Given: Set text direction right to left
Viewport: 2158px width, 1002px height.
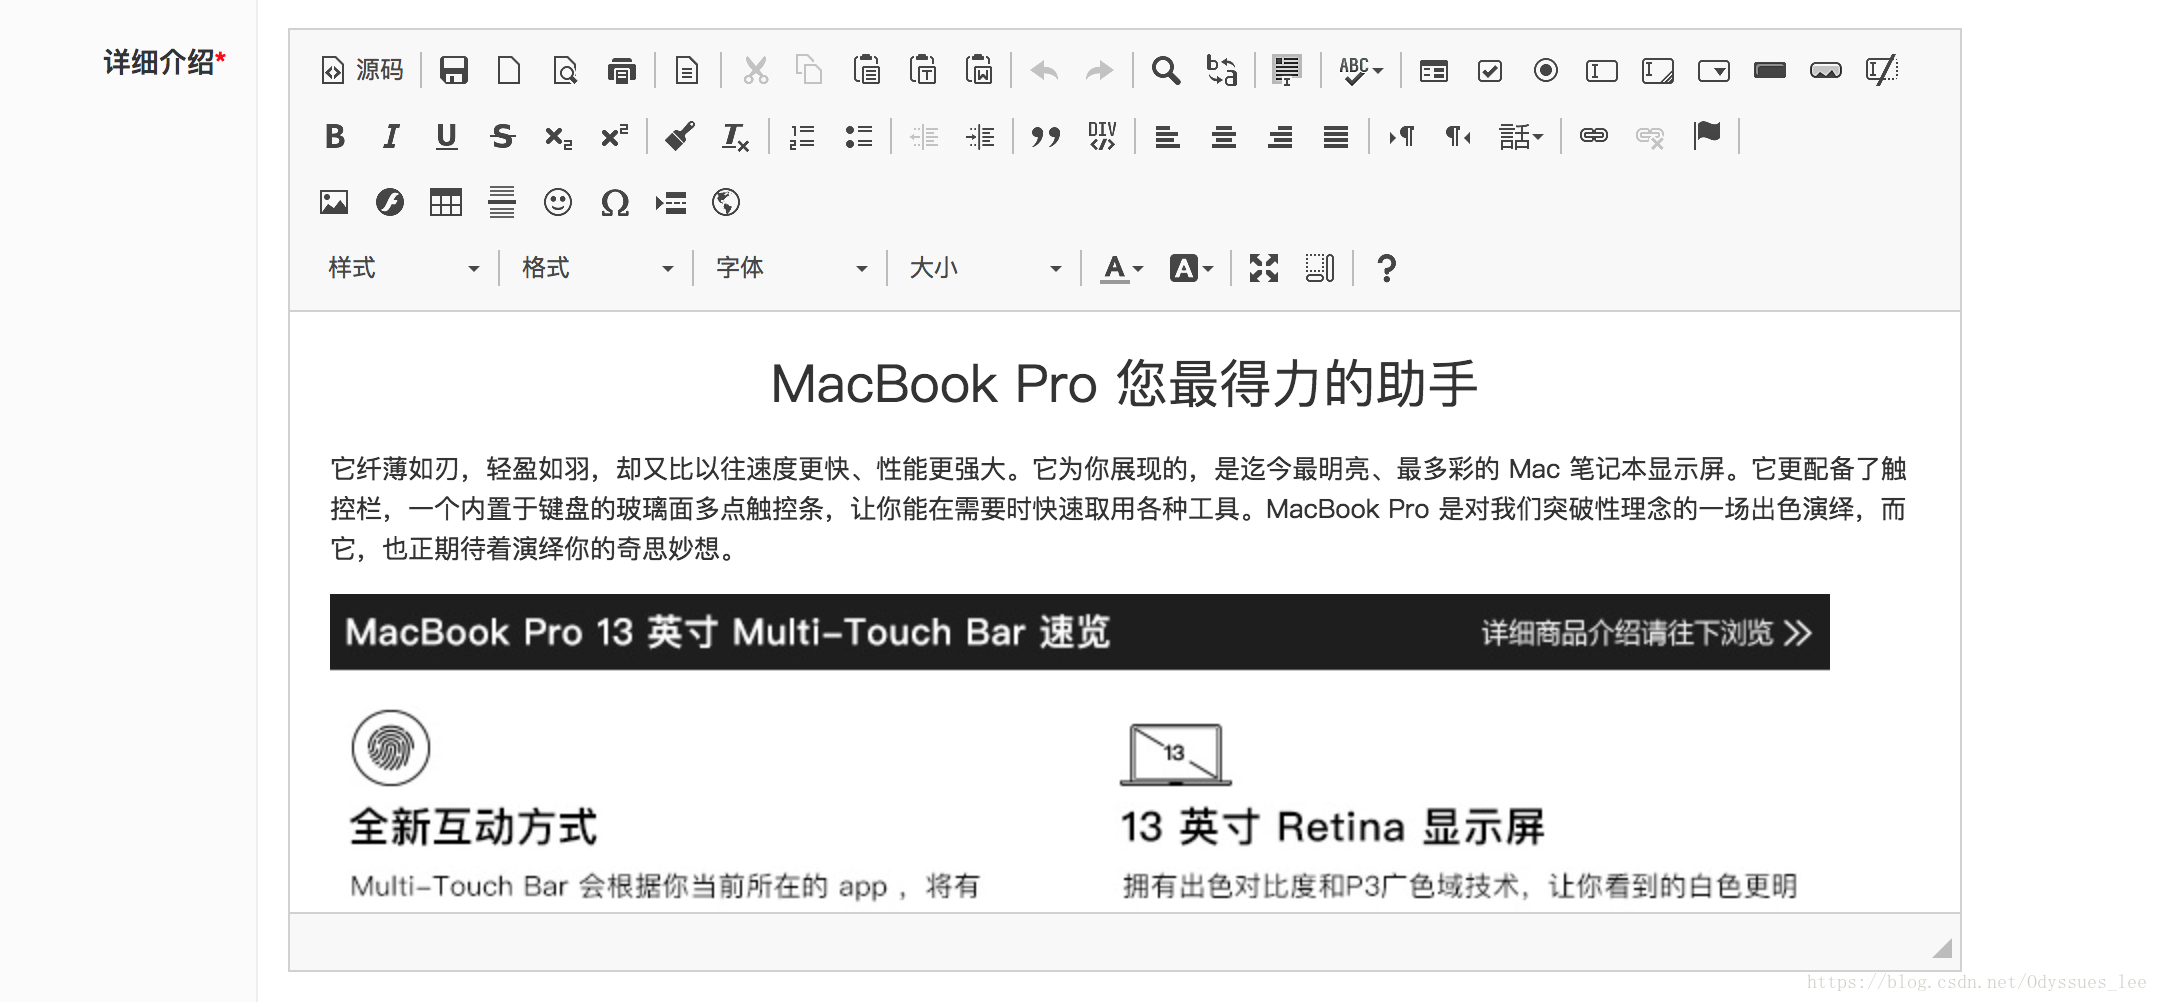Looking at the screenshot, I should click(x=1458, y=136).
